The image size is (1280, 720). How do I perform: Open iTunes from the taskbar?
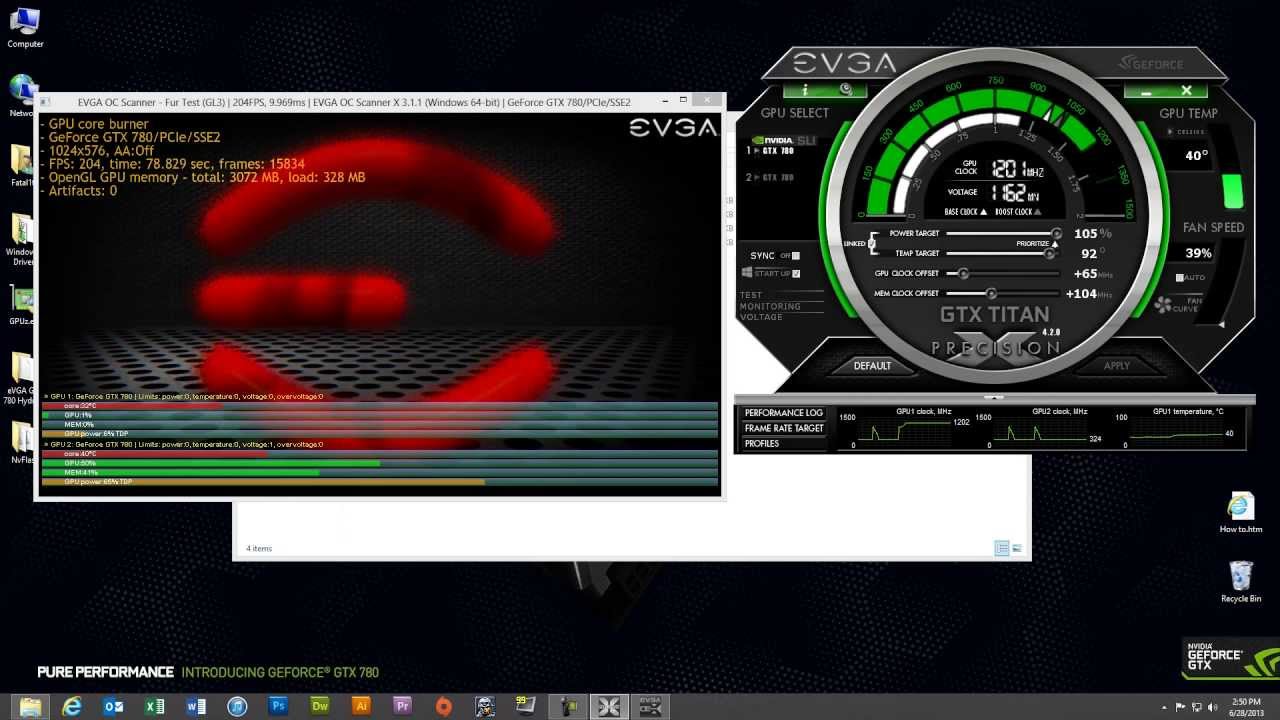click(x=237, y=706)
